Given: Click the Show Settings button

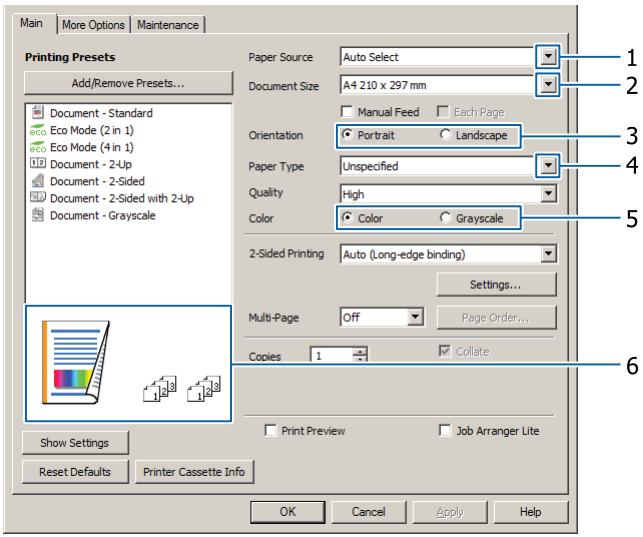Looking at the screenshot, I should click(x=75, y=443).
